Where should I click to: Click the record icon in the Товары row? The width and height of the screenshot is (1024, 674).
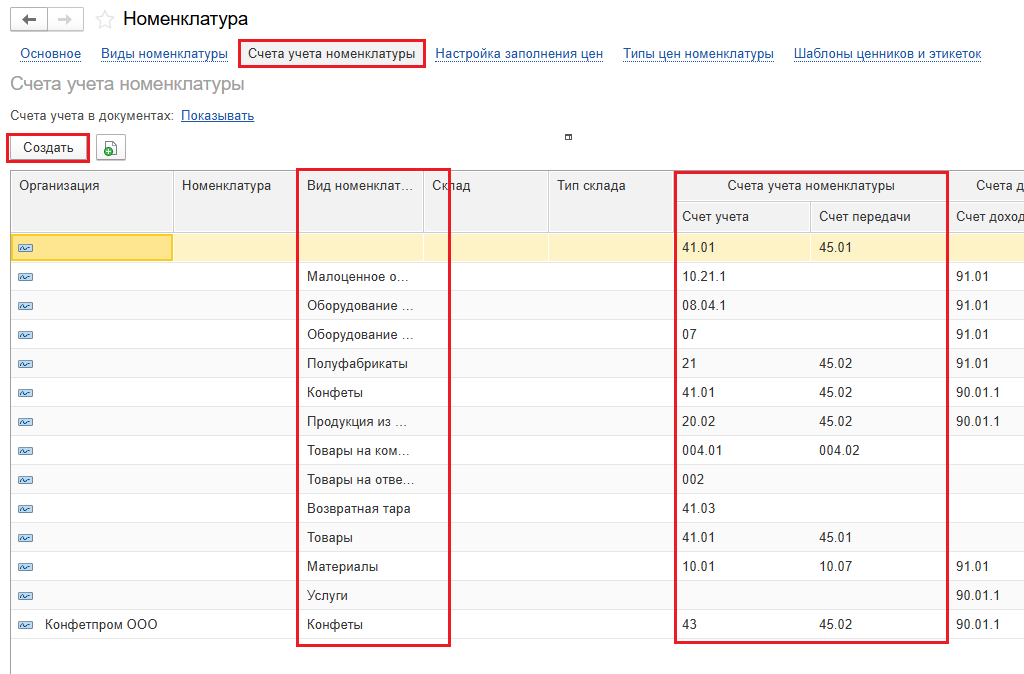point(25,538)
